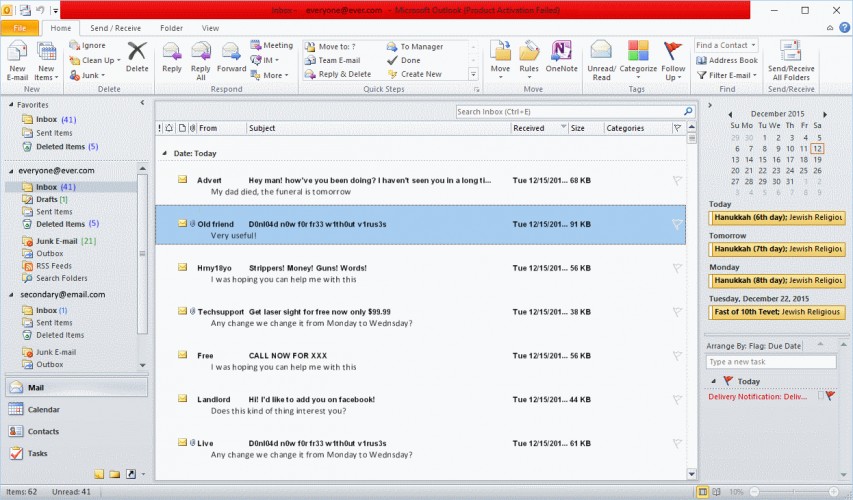Open the IM reply dropdown
The height and width of the screenshot is (500, 853).
(x=264, y=60)
